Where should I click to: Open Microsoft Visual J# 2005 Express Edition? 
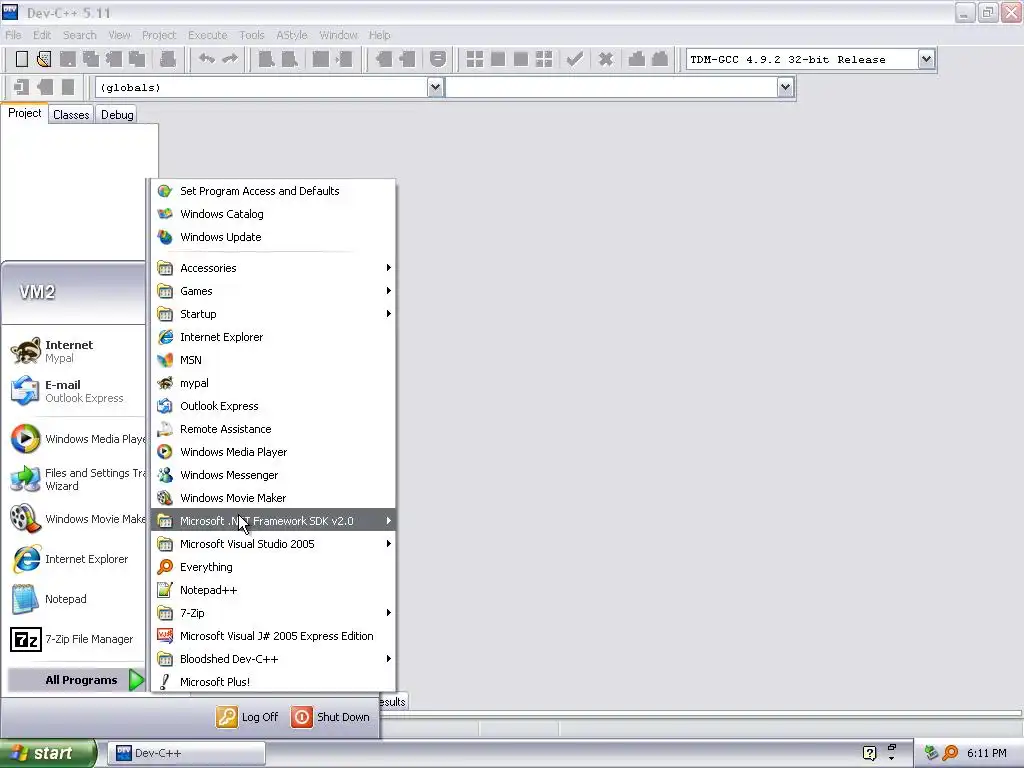point(273,636)
